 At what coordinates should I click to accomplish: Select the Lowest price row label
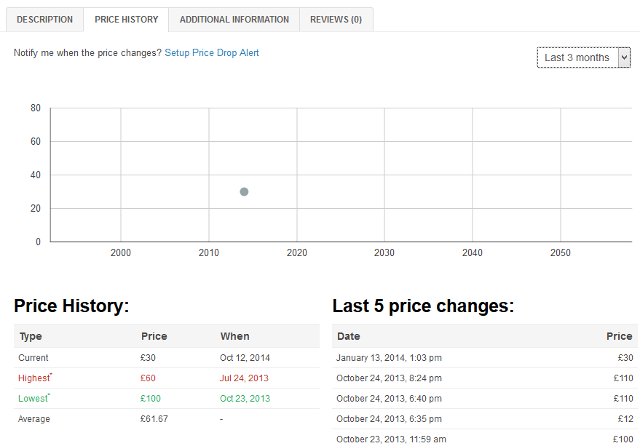[x=34, y=399]
